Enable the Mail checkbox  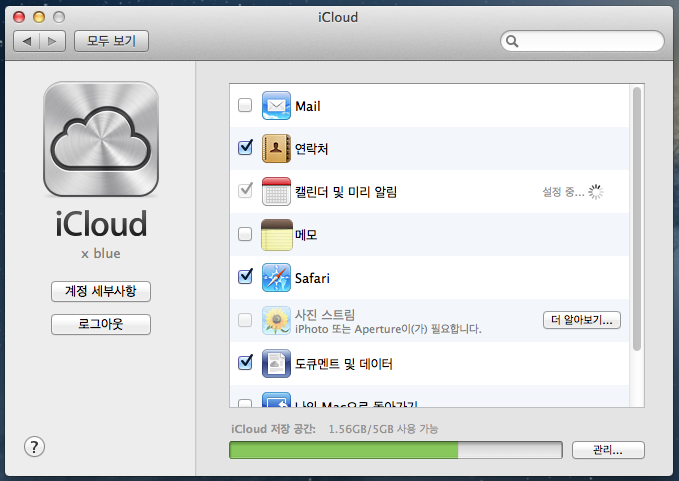pos(245,105)
